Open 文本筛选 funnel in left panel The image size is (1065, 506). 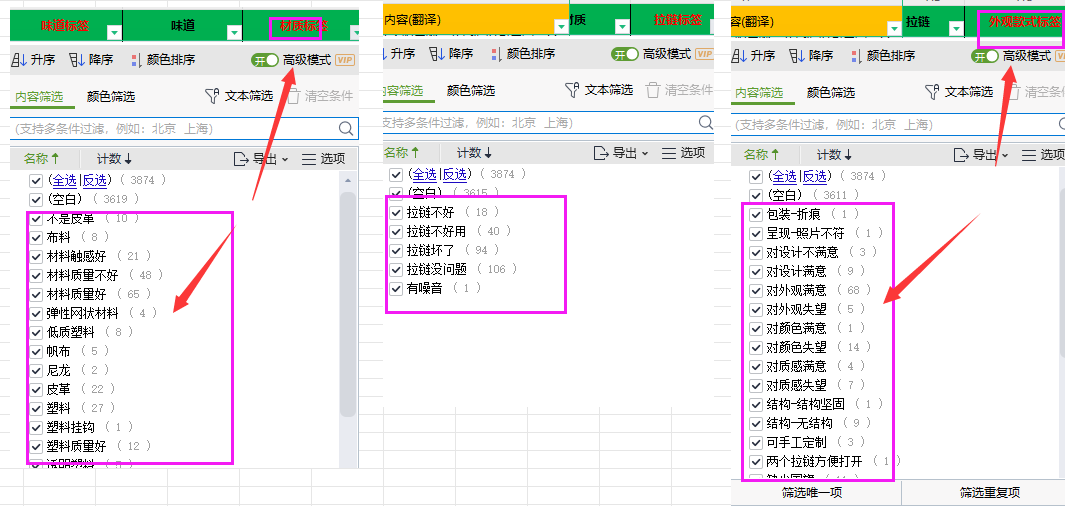[212, 96]
